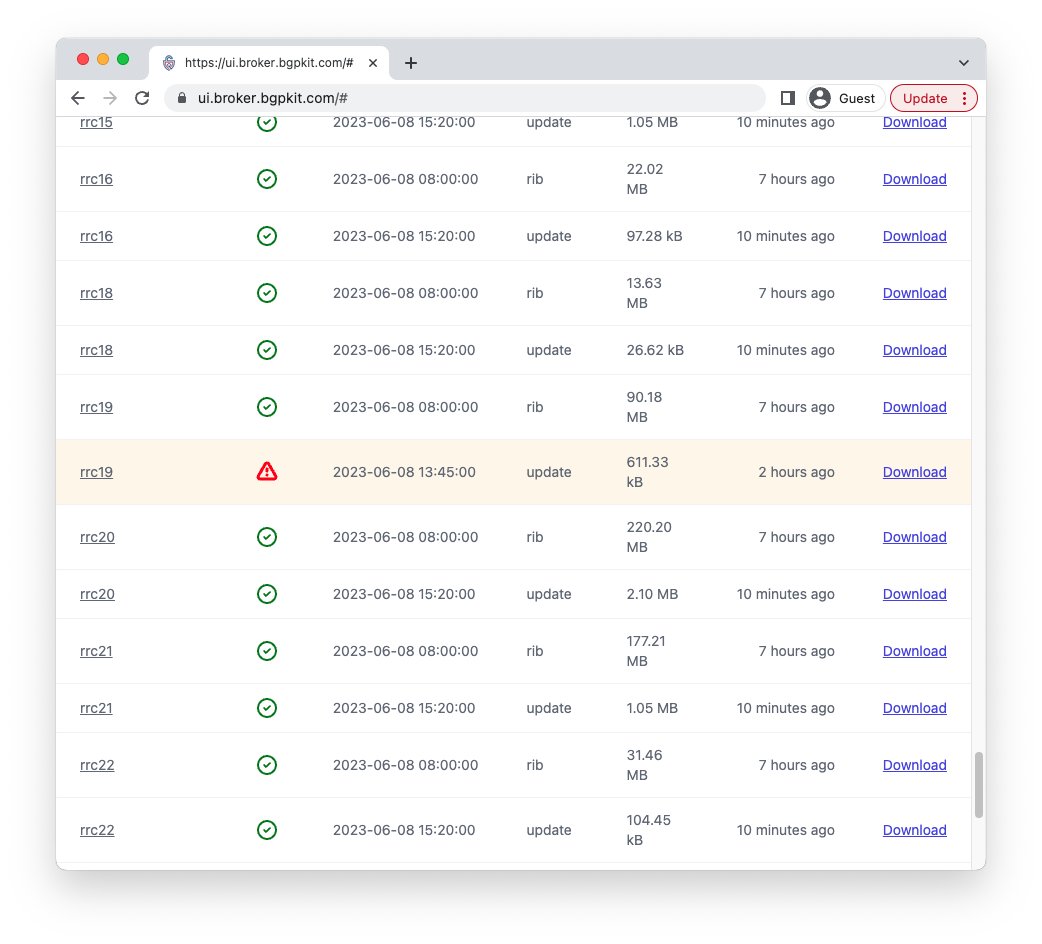This screenshot has height=944, width=1042.
Task: Download the rrc21 1.05 MB update file
Action: click(x=914, y=708)
